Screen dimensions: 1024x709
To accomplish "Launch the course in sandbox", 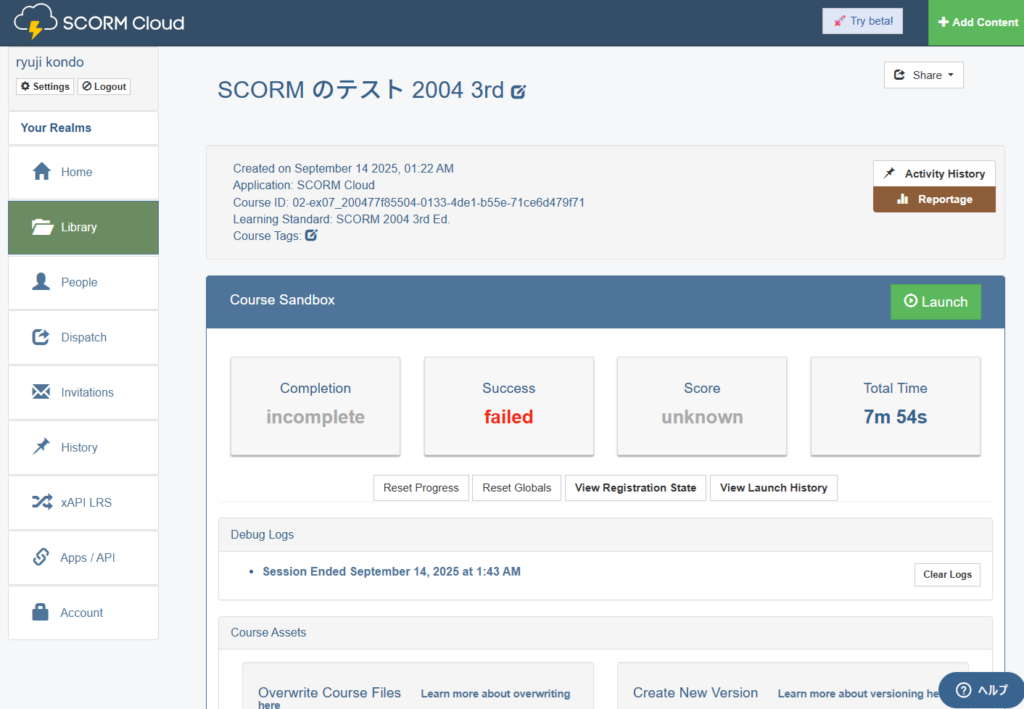I will click(x=935, y=302).
